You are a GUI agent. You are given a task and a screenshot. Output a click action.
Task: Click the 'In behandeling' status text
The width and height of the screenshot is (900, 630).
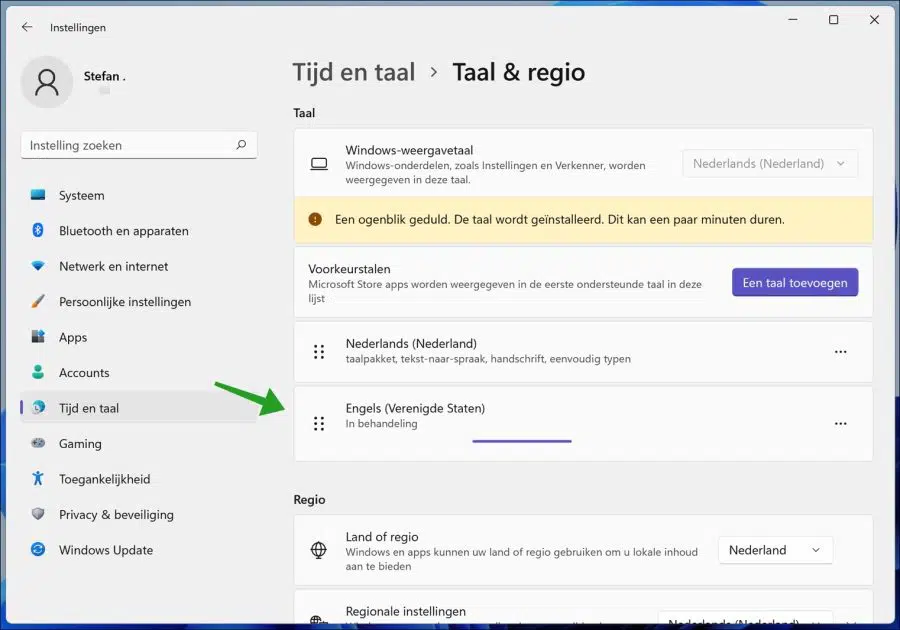[x=381, y=423]
